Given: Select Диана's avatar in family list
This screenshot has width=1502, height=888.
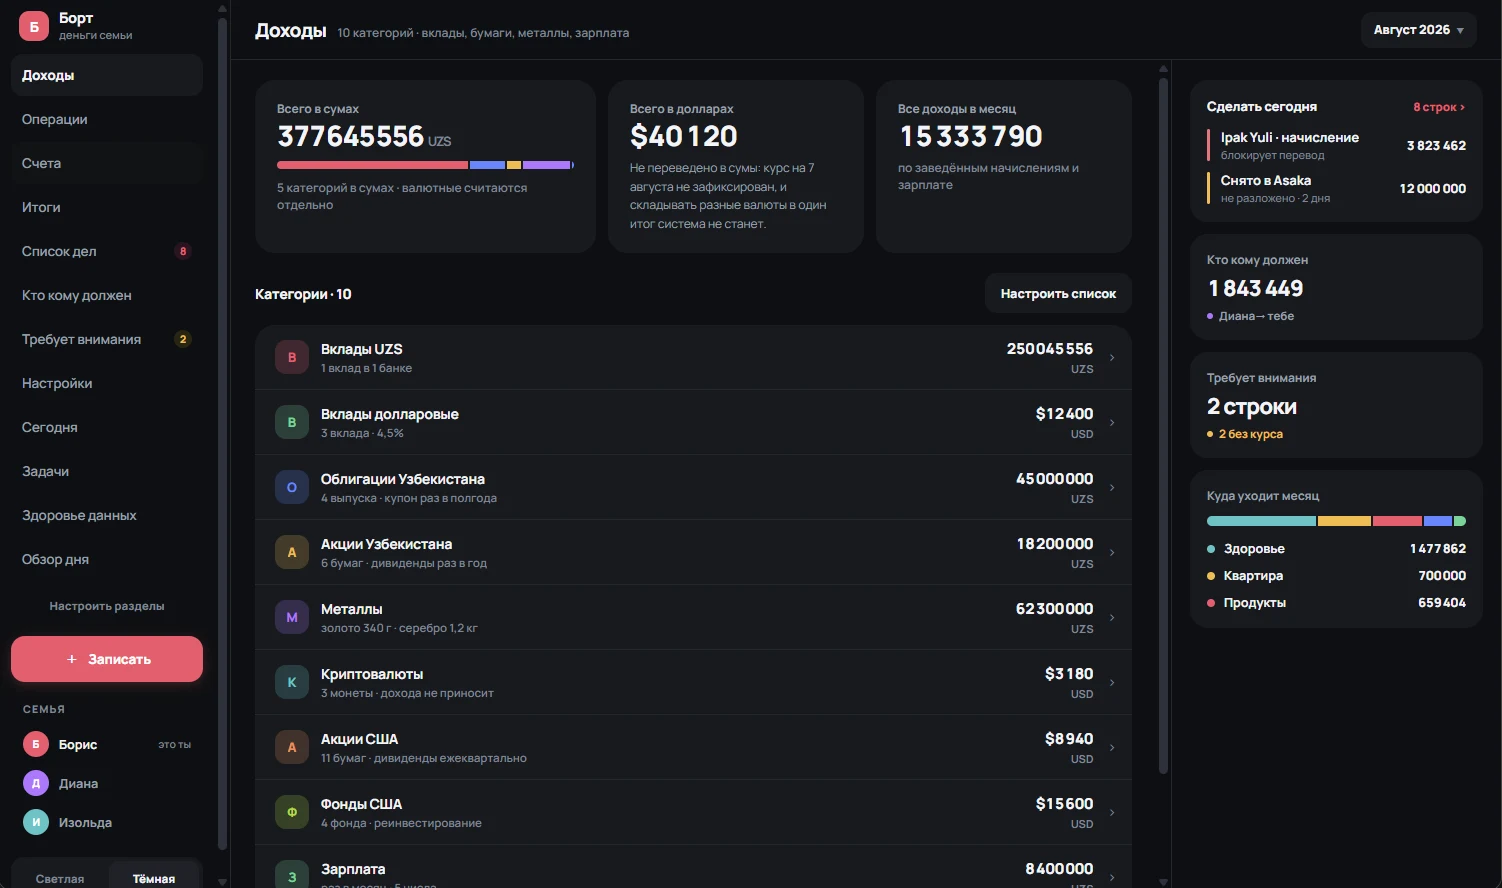Looking at the screenshot, I should coord(36,783).
